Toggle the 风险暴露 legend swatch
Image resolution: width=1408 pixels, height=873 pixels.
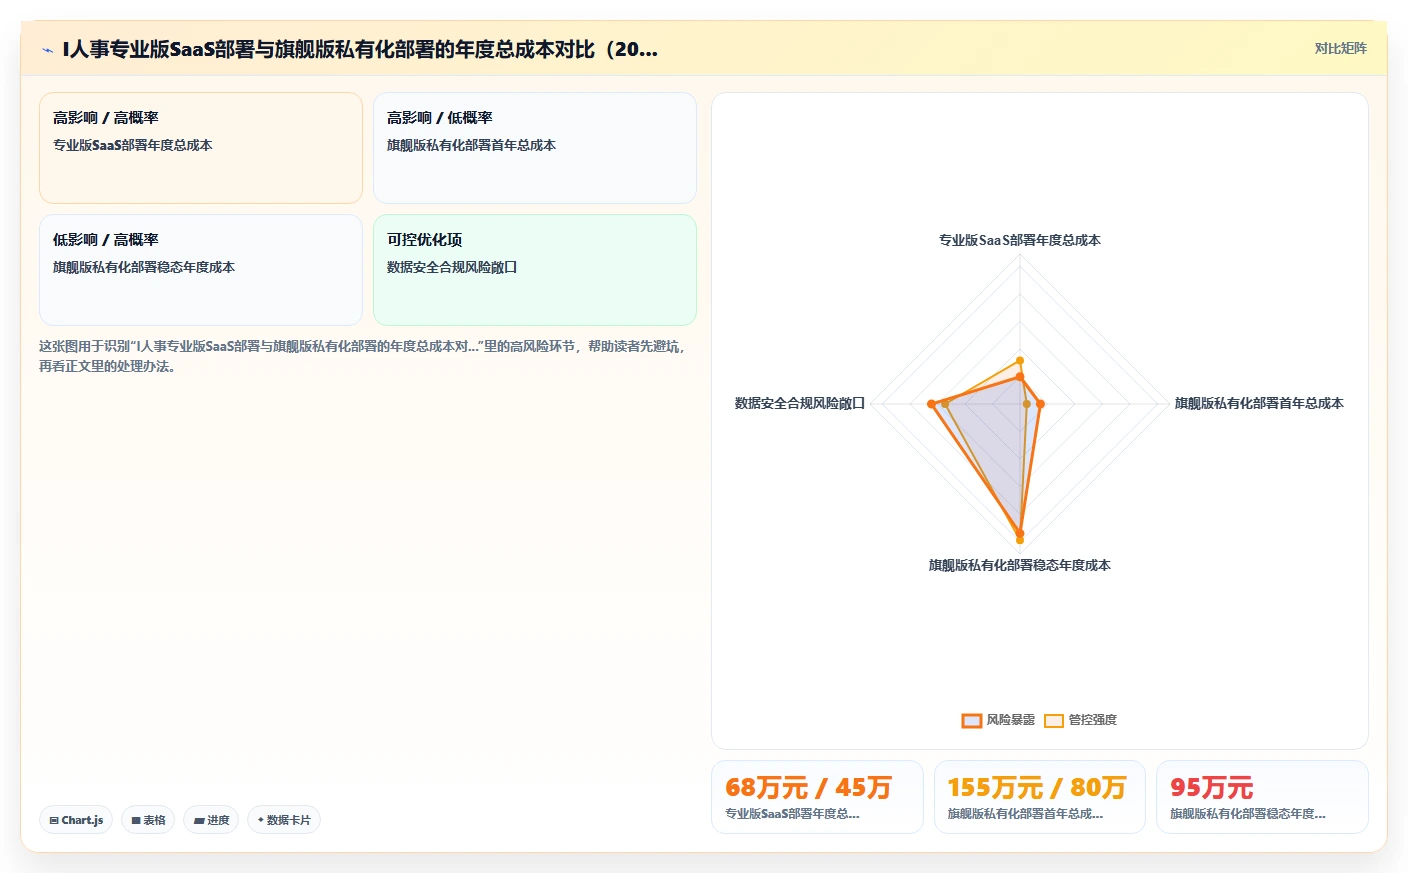coord(971,720)
